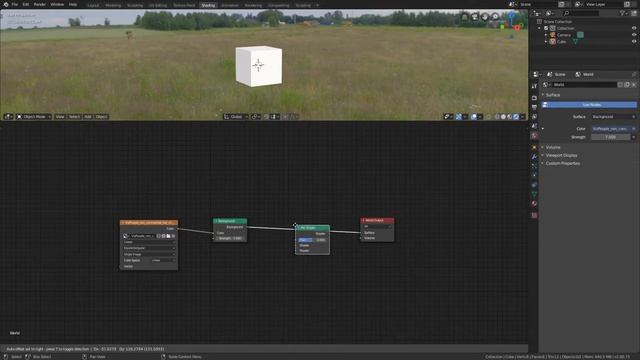This screenshot has width=640, height=360.
Task: Click the Use Nodes button
Action: (589, 105)
